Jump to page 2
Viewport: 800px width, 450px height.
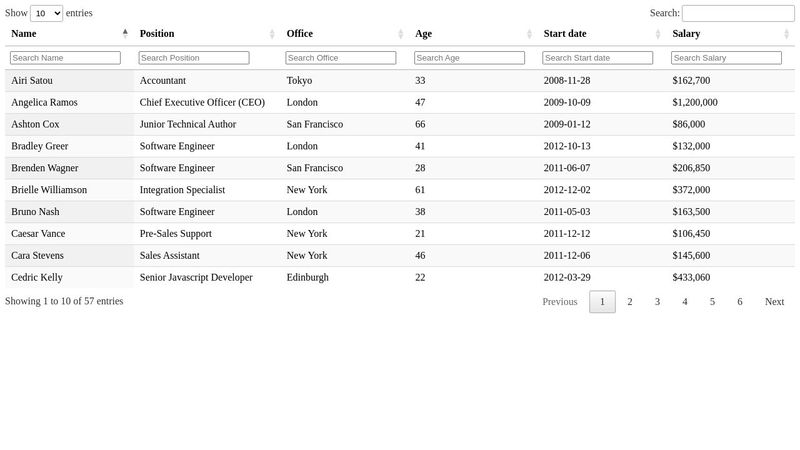click(x=630, y=302)
